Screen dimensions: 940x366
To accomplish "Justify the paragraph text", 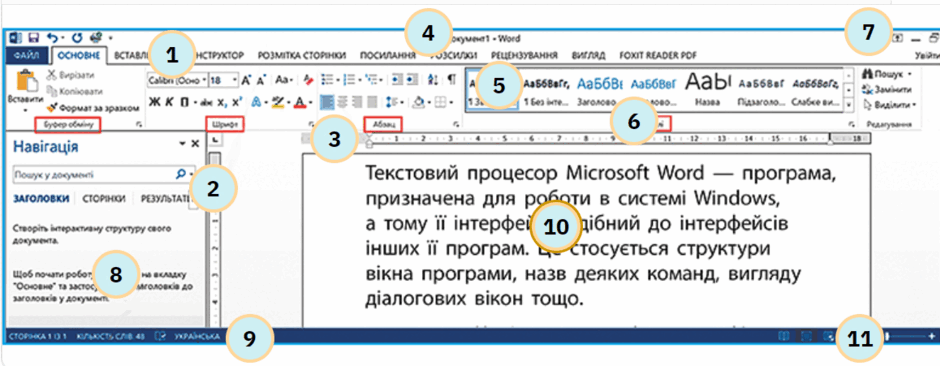I will pyautogui.click(x=373, y=102).
